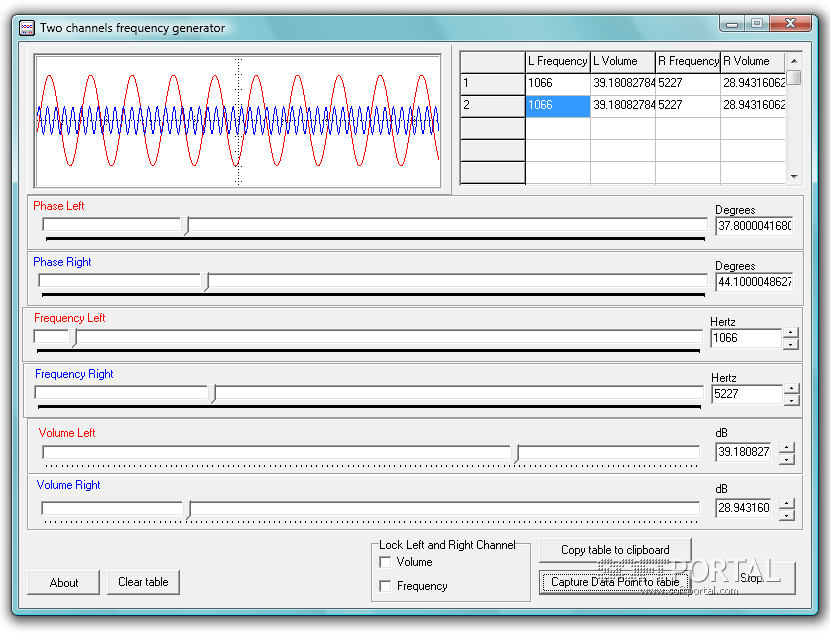The image size is (830, 633).
Task: Click the L Volume column header
Action: coord(622,62)
